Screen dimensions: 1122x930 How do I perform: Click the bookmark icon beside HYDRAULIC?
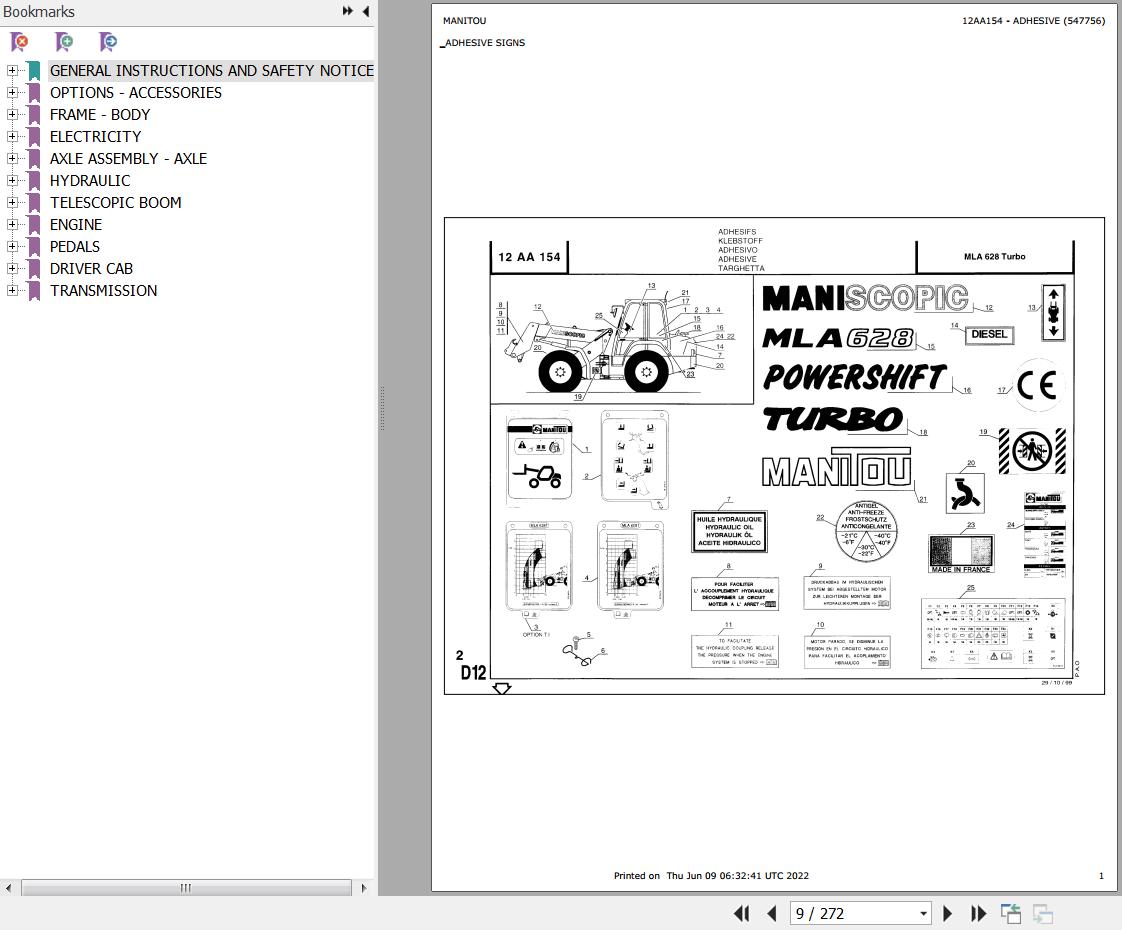pyautogui.click(x=34, y=181)
